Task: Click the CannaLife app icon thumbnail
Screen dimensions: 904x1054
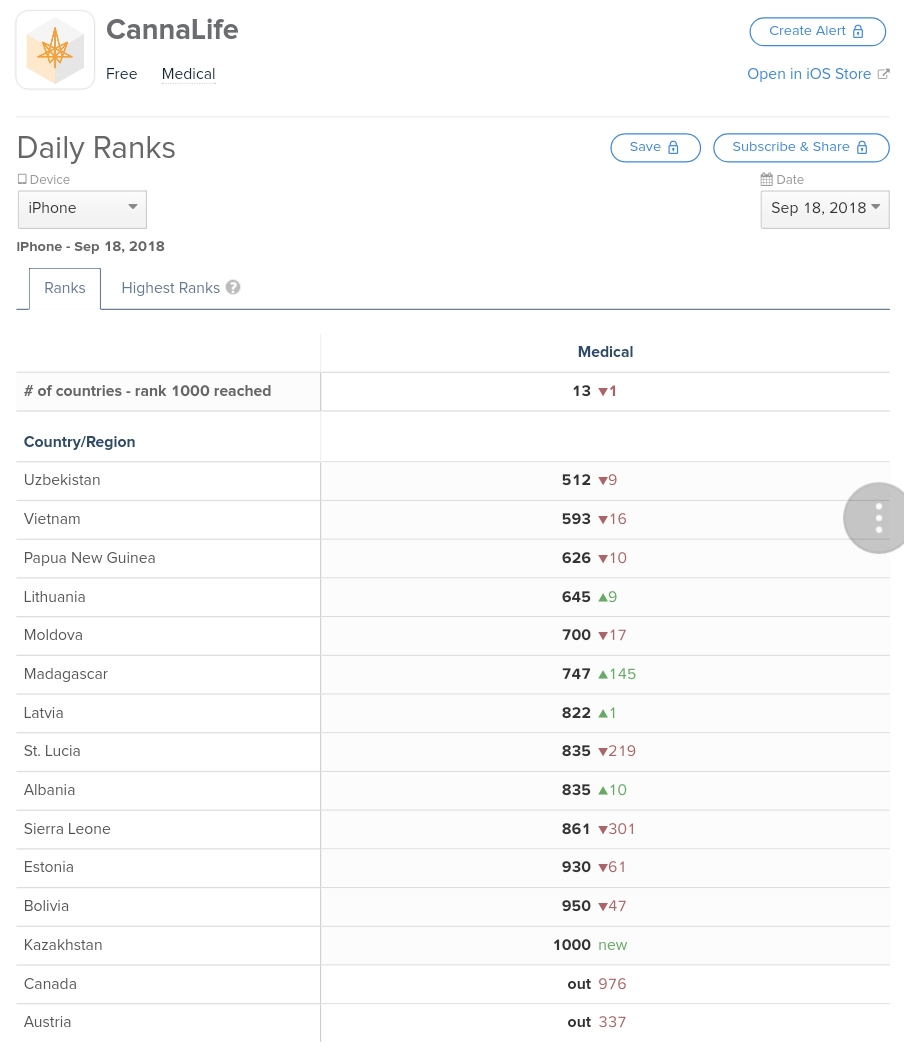Action: pyautogui.click(x=54, y=48)
